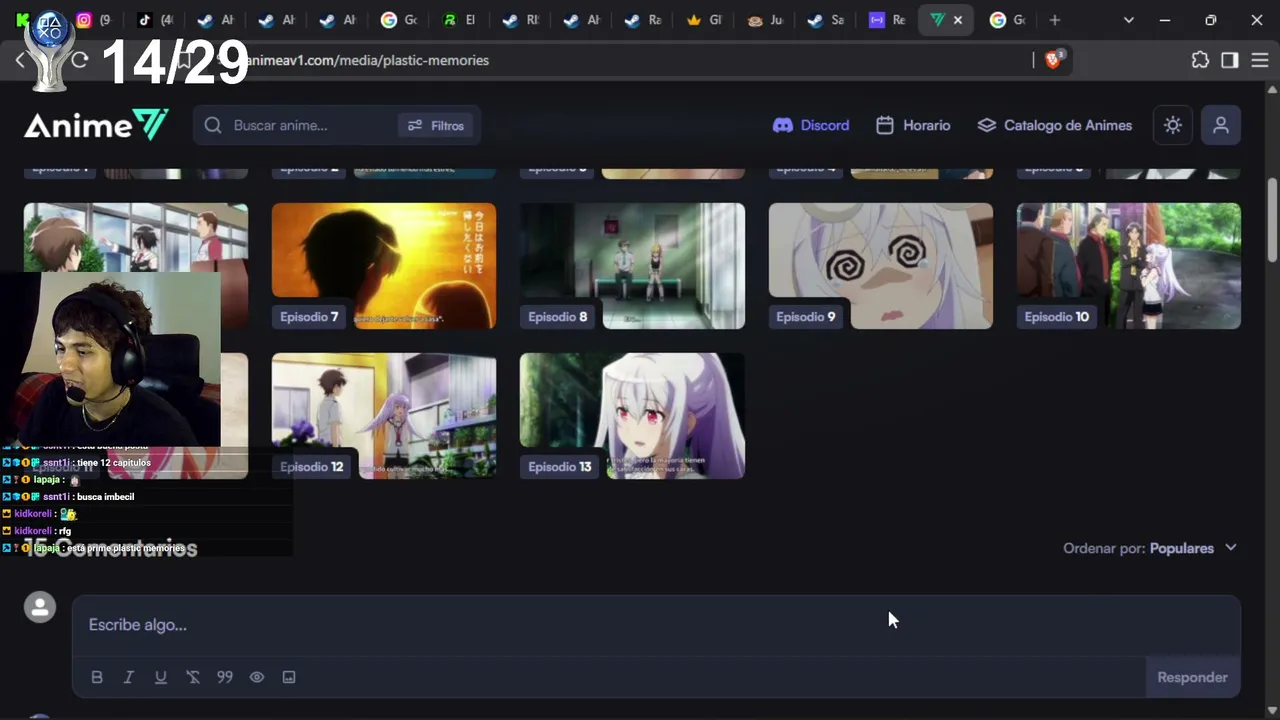Open the browser extensions puzzle icon
The height and width of the screenshot is (720, 1280).
[x=1200, y=60]
